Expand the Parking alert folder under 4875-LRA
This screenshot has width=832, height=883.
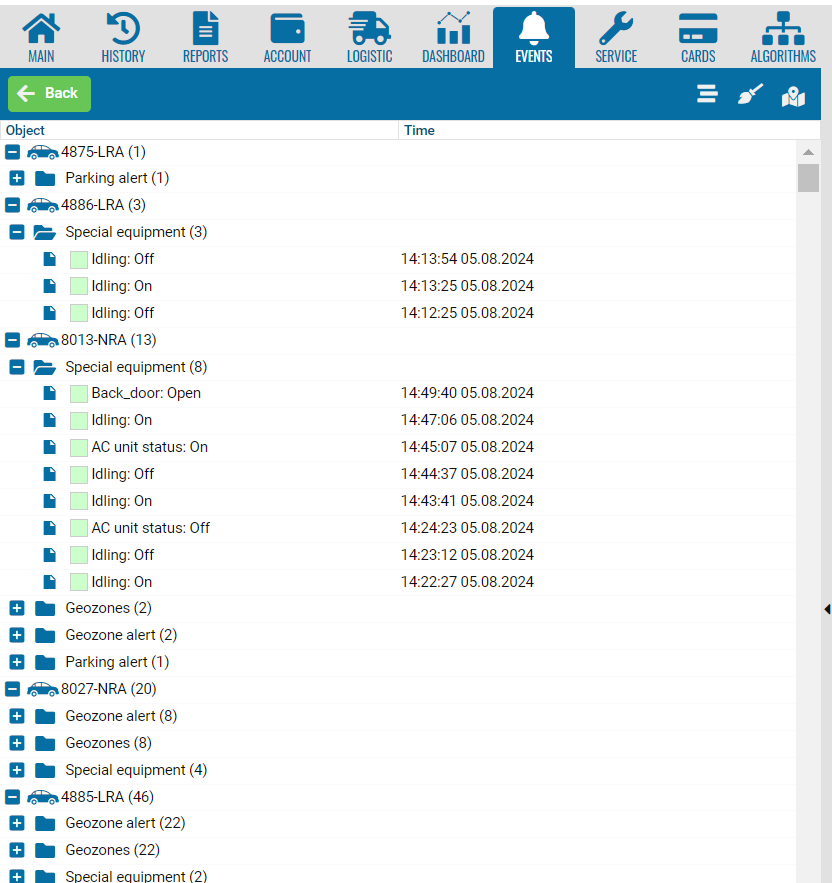pos(17,179)
